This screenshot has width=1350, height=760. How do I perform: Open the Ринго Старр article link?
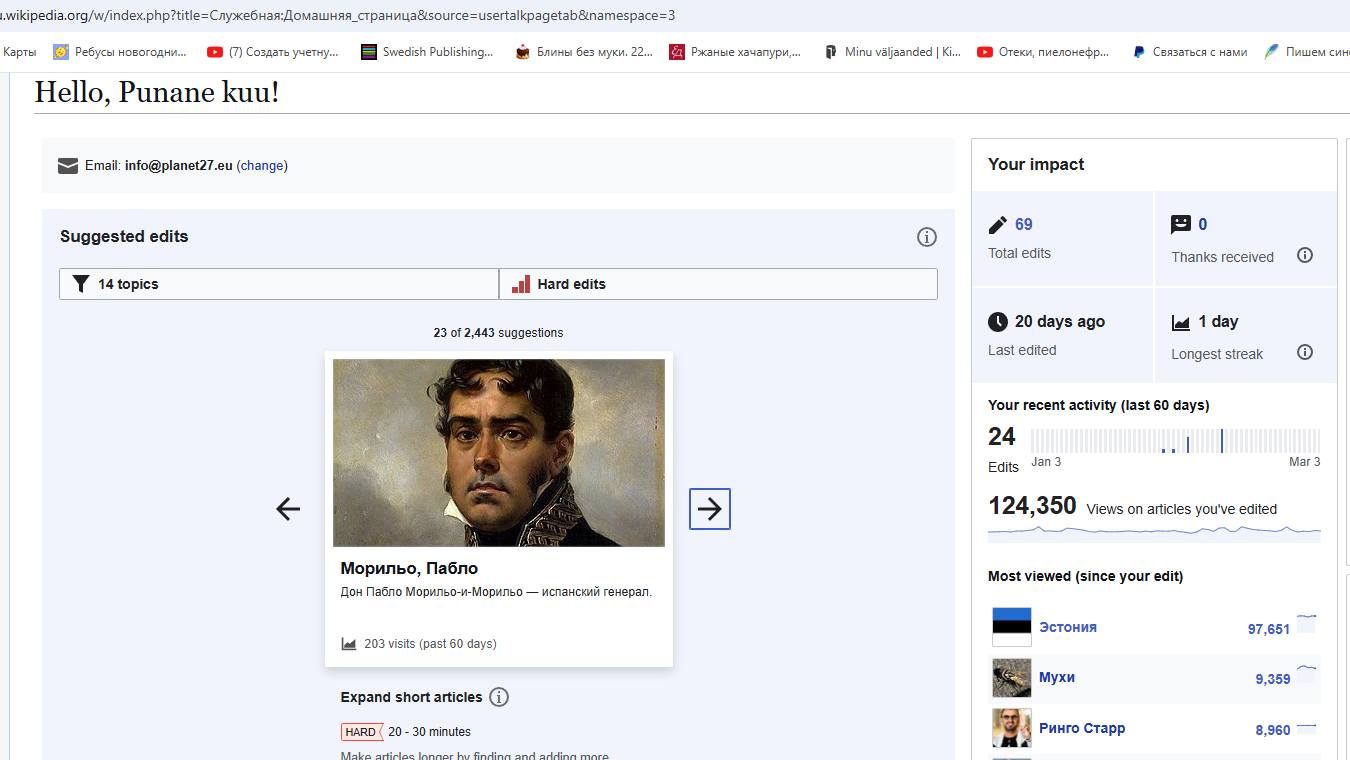coord(1081,728)
